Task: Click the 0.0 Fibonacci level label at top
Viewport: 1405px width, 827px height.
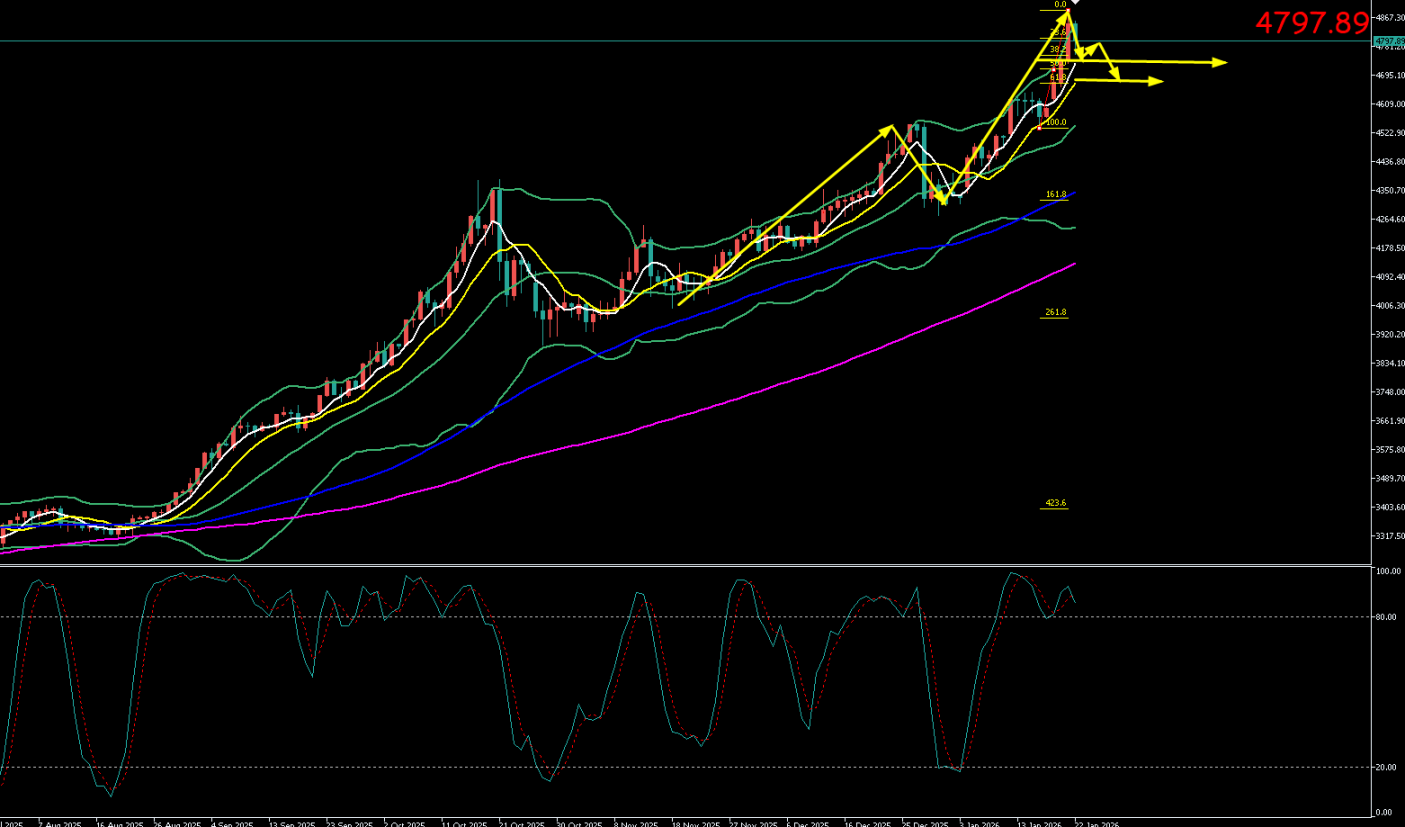Action: 1060,5
